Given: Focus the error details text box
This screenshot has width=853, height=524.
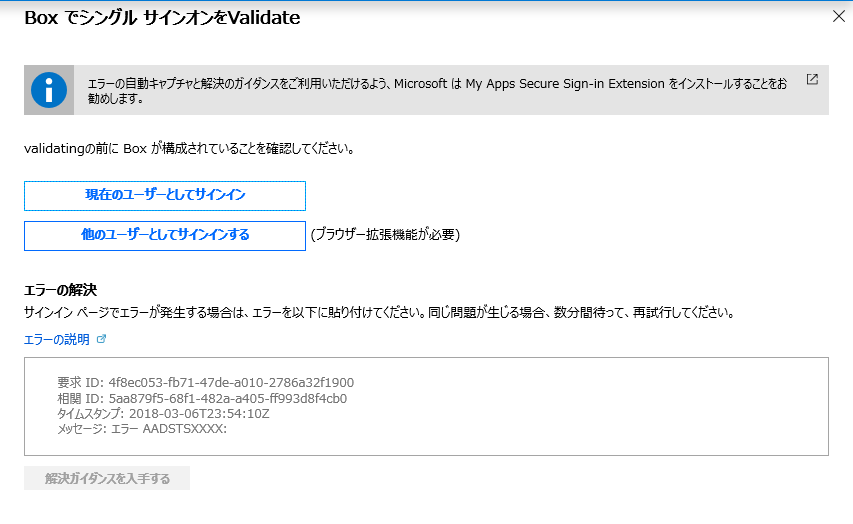Looking at the screenshot, I should [x=426, y=406].
